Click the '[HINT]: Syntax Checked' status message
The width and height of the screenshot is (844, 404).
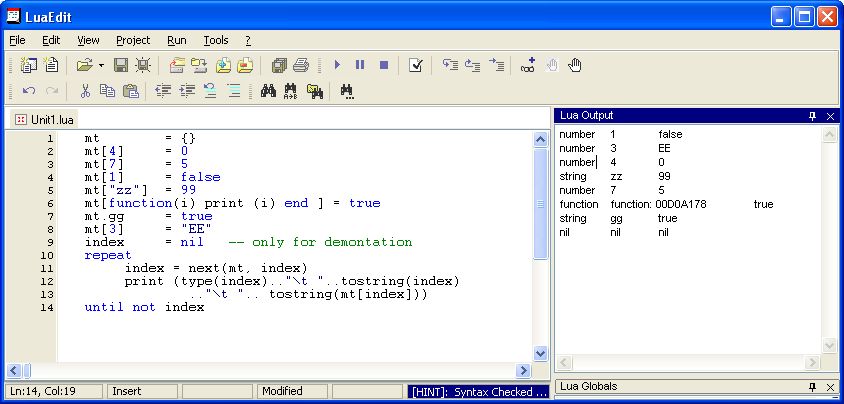[479, 392]
